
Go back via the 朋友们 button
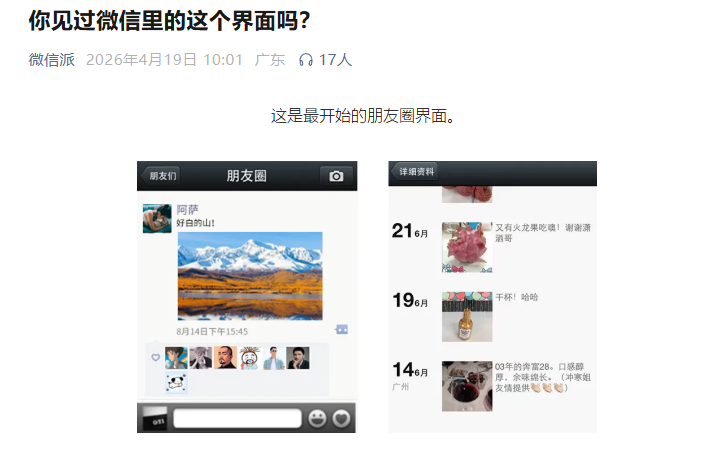(x=161, y=176)
